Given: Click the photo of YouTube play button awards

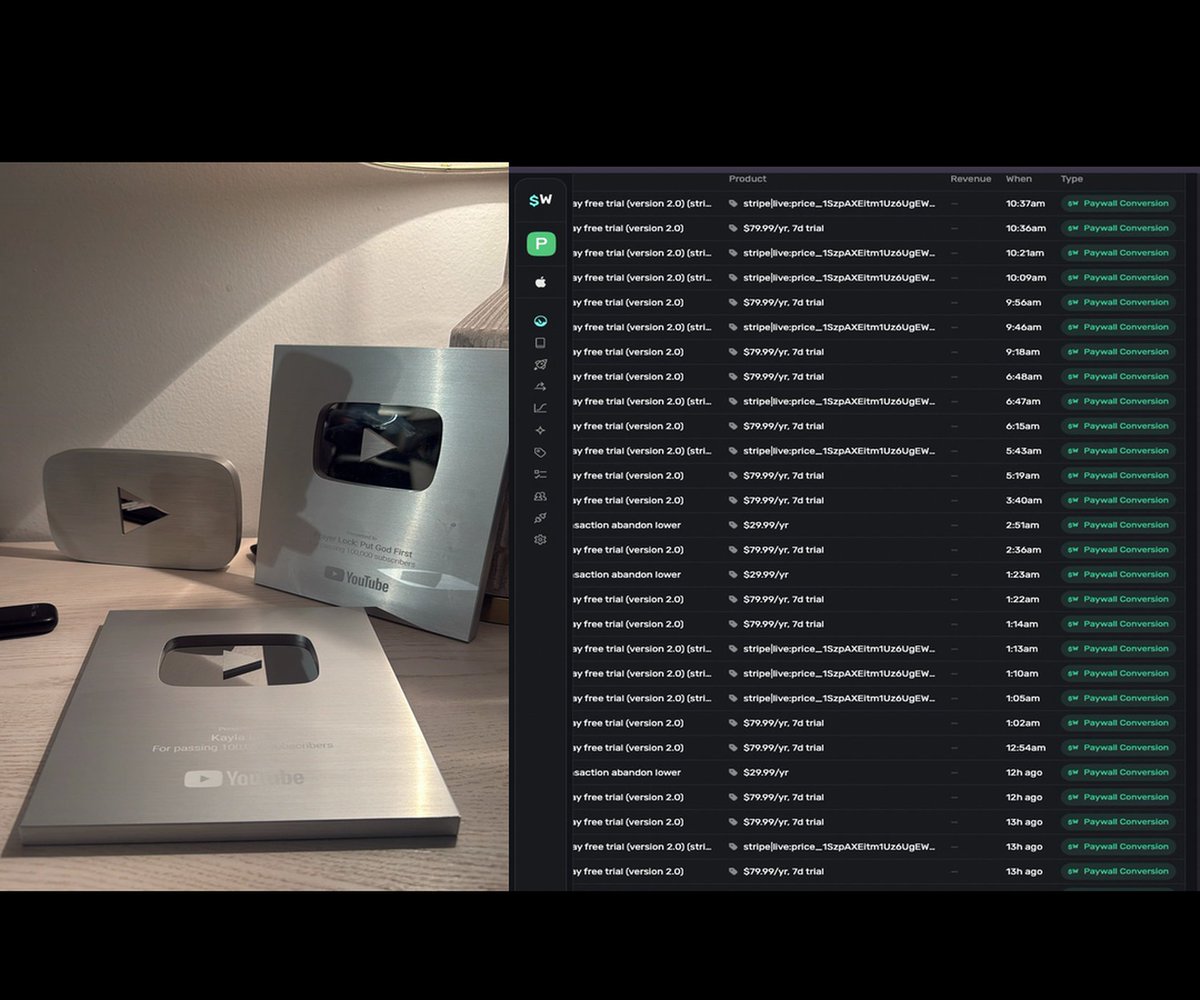Looking at the screenshot, I should click(254, 527).
